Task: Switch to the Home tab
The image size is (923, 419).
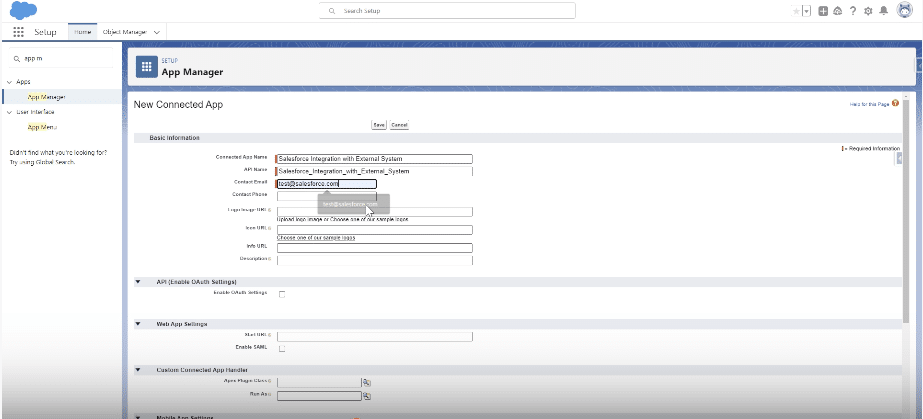Action: (82, 32)
